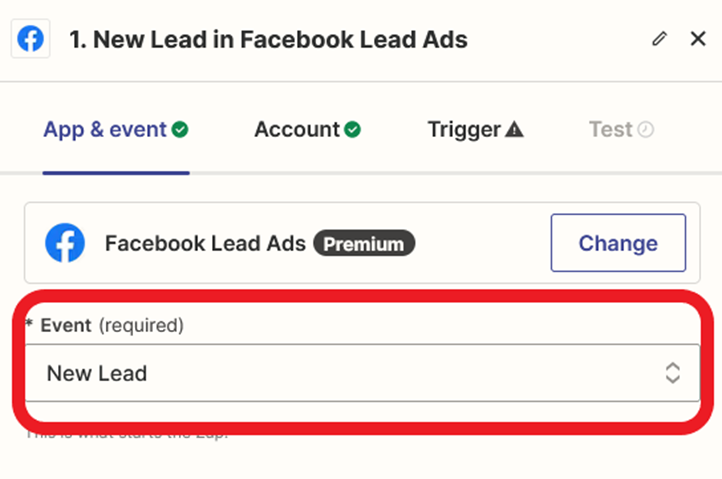The width and height of the screenshot is (722, 479).
Task: Click the Premium badge
Action: click(x=364, y=243)
